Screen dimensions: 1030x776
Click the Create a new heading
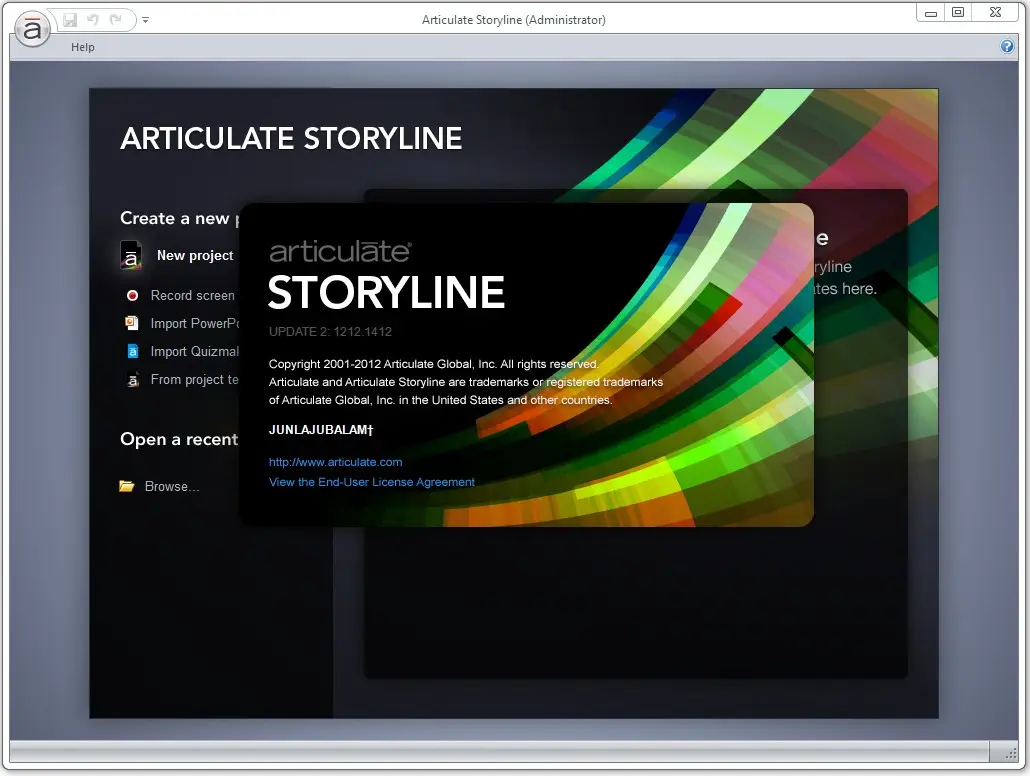(x=179, y=218)
